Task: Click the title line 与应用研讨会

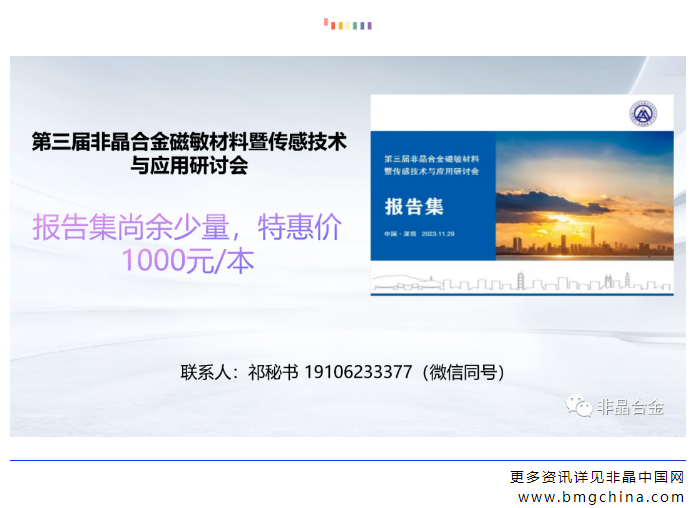Action: tap(189, 166)
